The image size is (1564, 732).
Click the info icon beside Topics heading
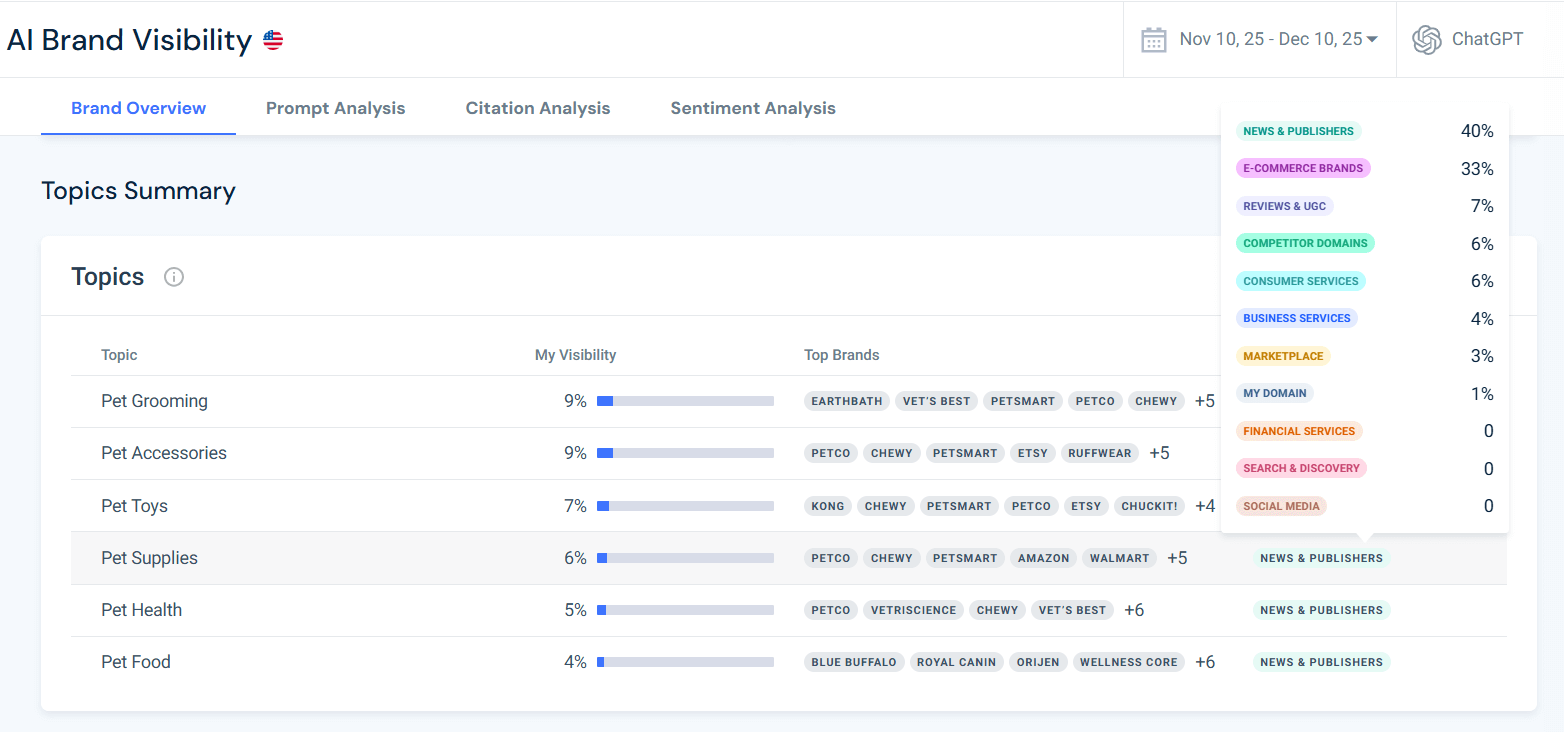(x=173, y=277)
